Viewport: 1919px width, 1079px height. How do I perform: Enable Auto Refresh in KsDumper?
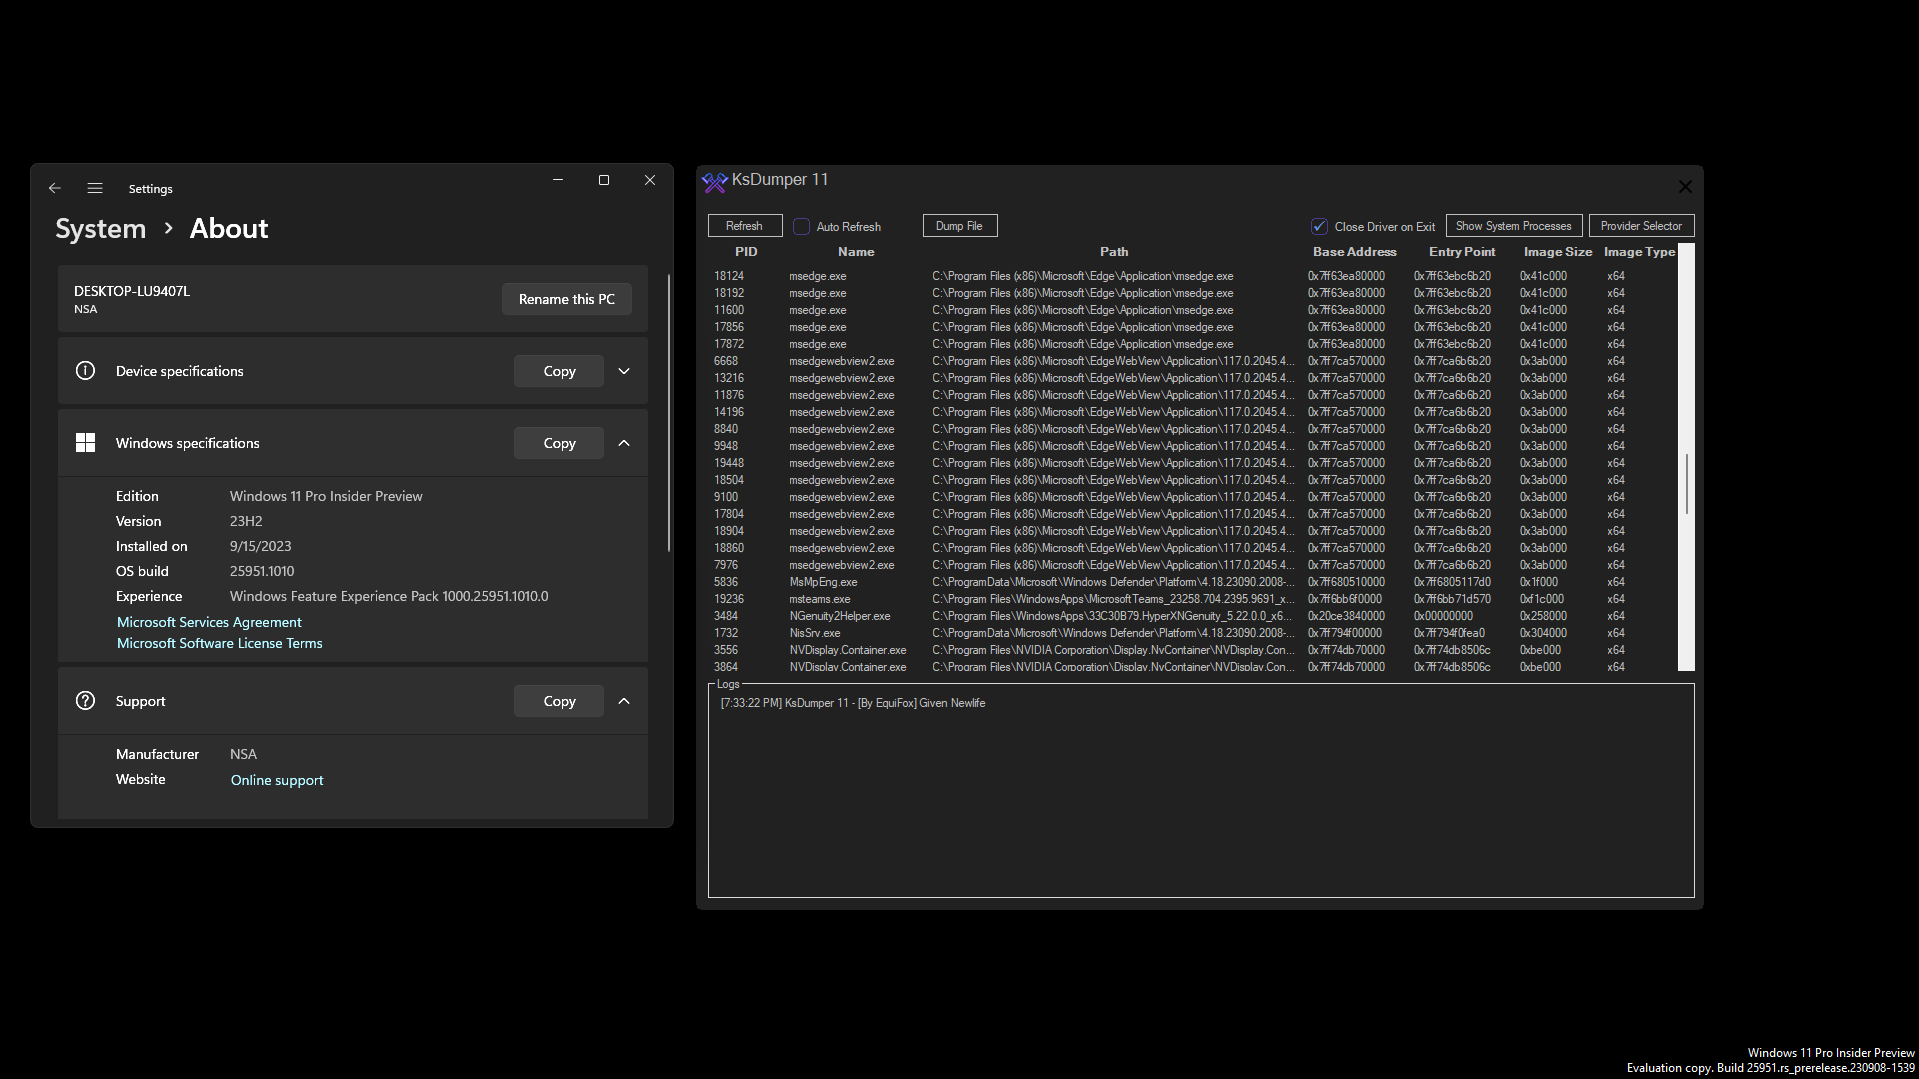(801, 226)
